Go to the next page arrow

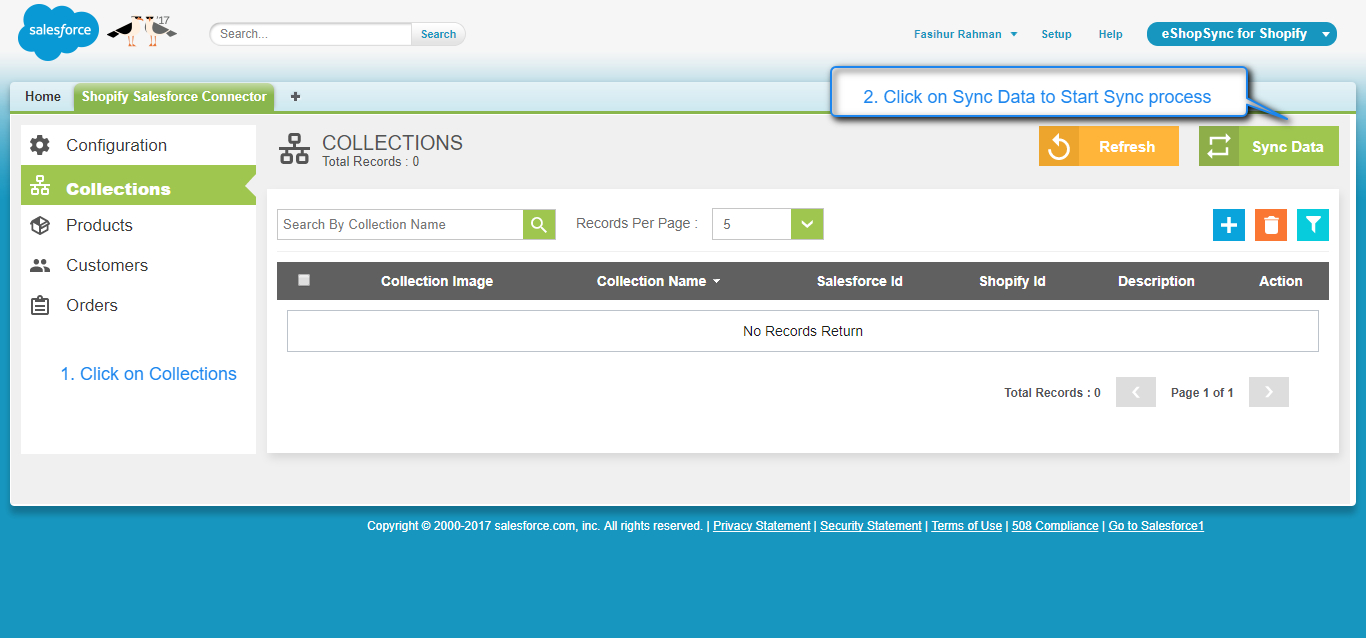pyautogui.click(x=1269, y=392)
